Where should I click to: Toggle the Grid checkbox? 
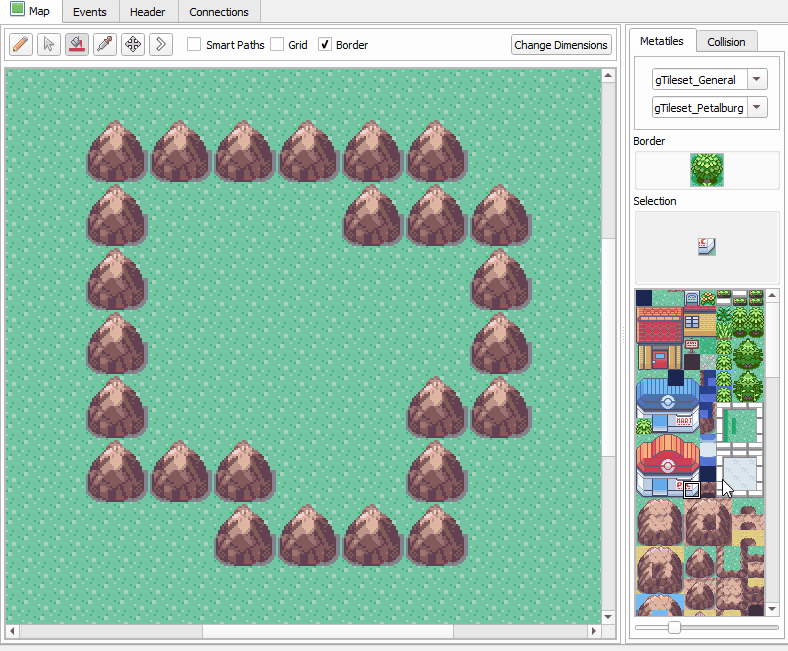(x=277, y=45)
